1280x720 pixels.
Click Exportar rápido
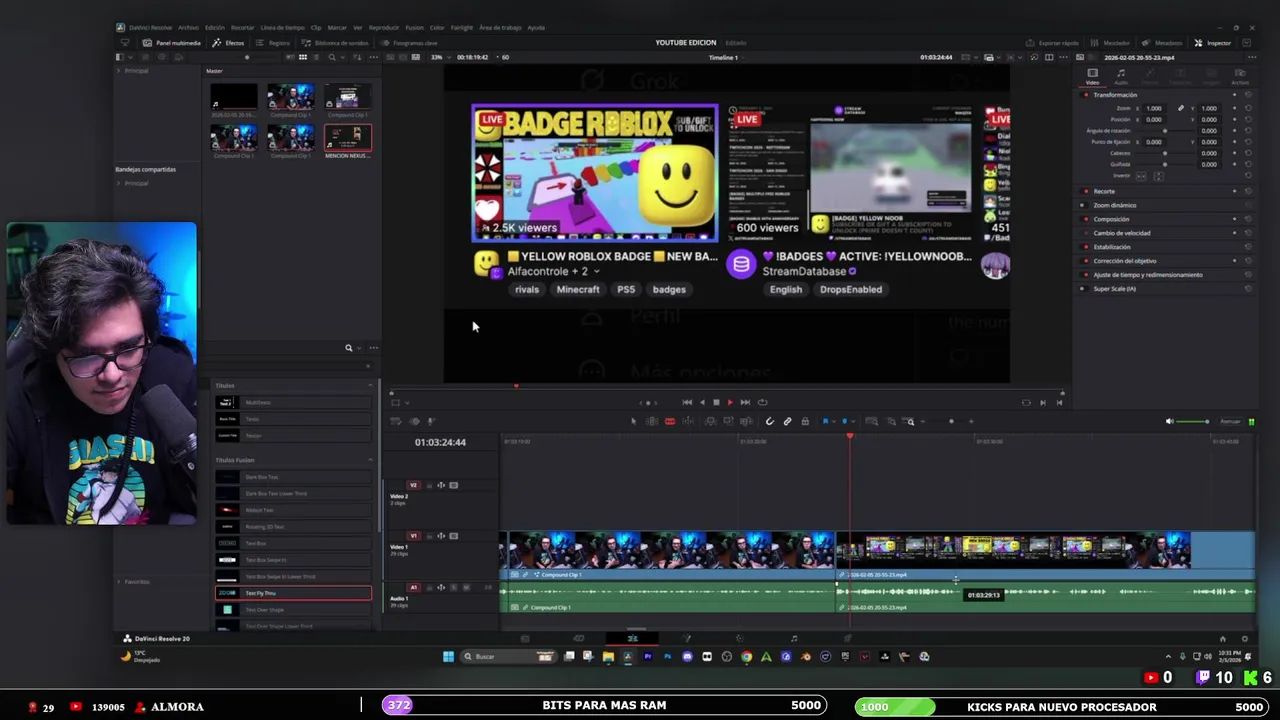pyautogui.click(x=1052, y=43)
